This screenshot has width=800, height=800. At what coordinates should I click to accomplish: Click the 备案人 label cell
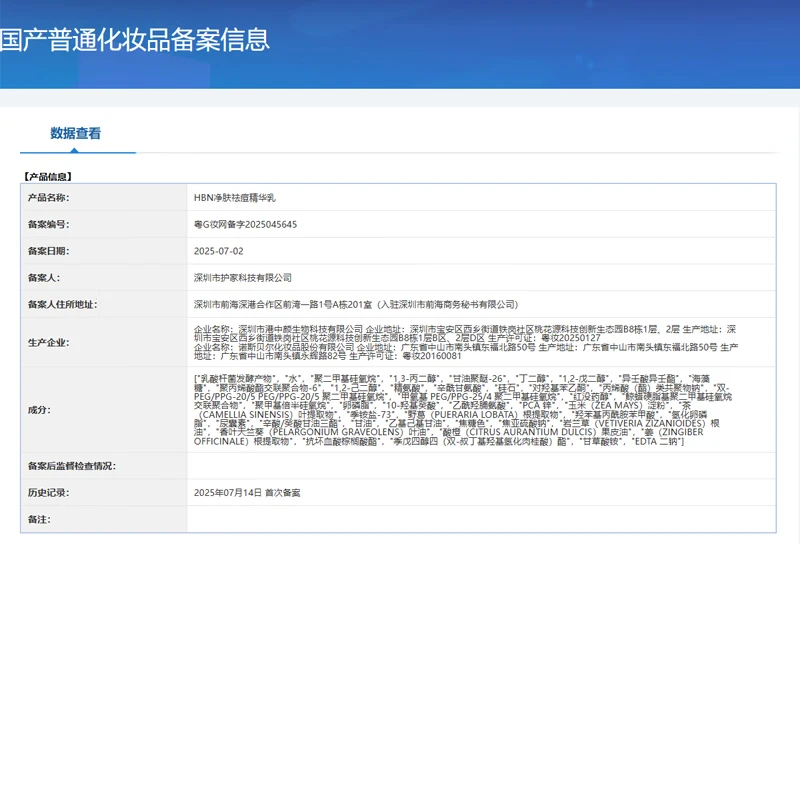[x=44, y=277]
